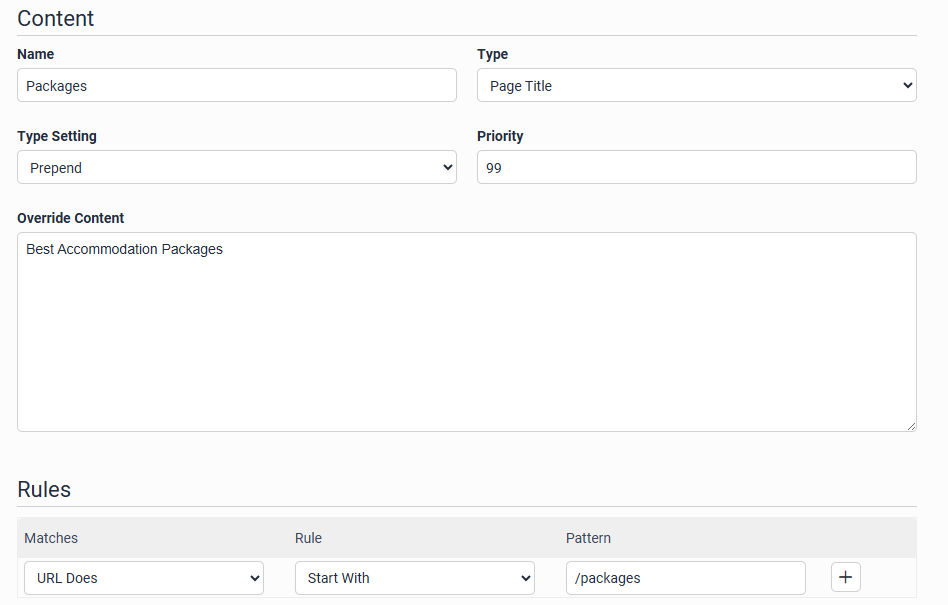Click inside the Override Content text area

[x=466, y=332]
